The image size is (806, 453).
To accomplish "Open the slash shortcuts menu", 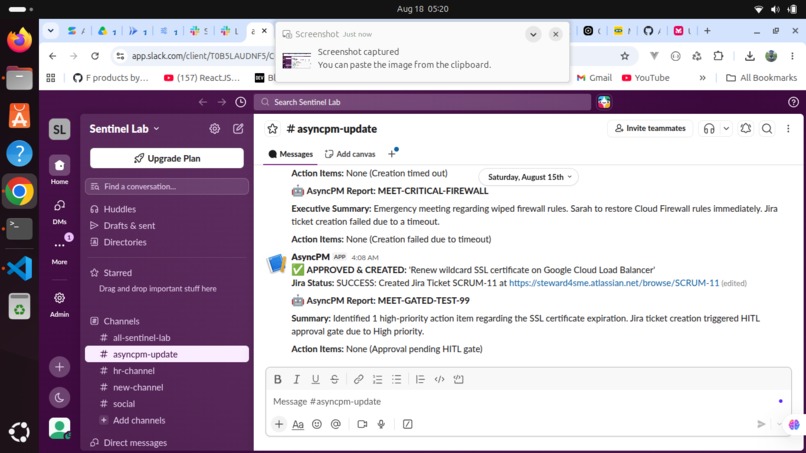I will [407, 424].
